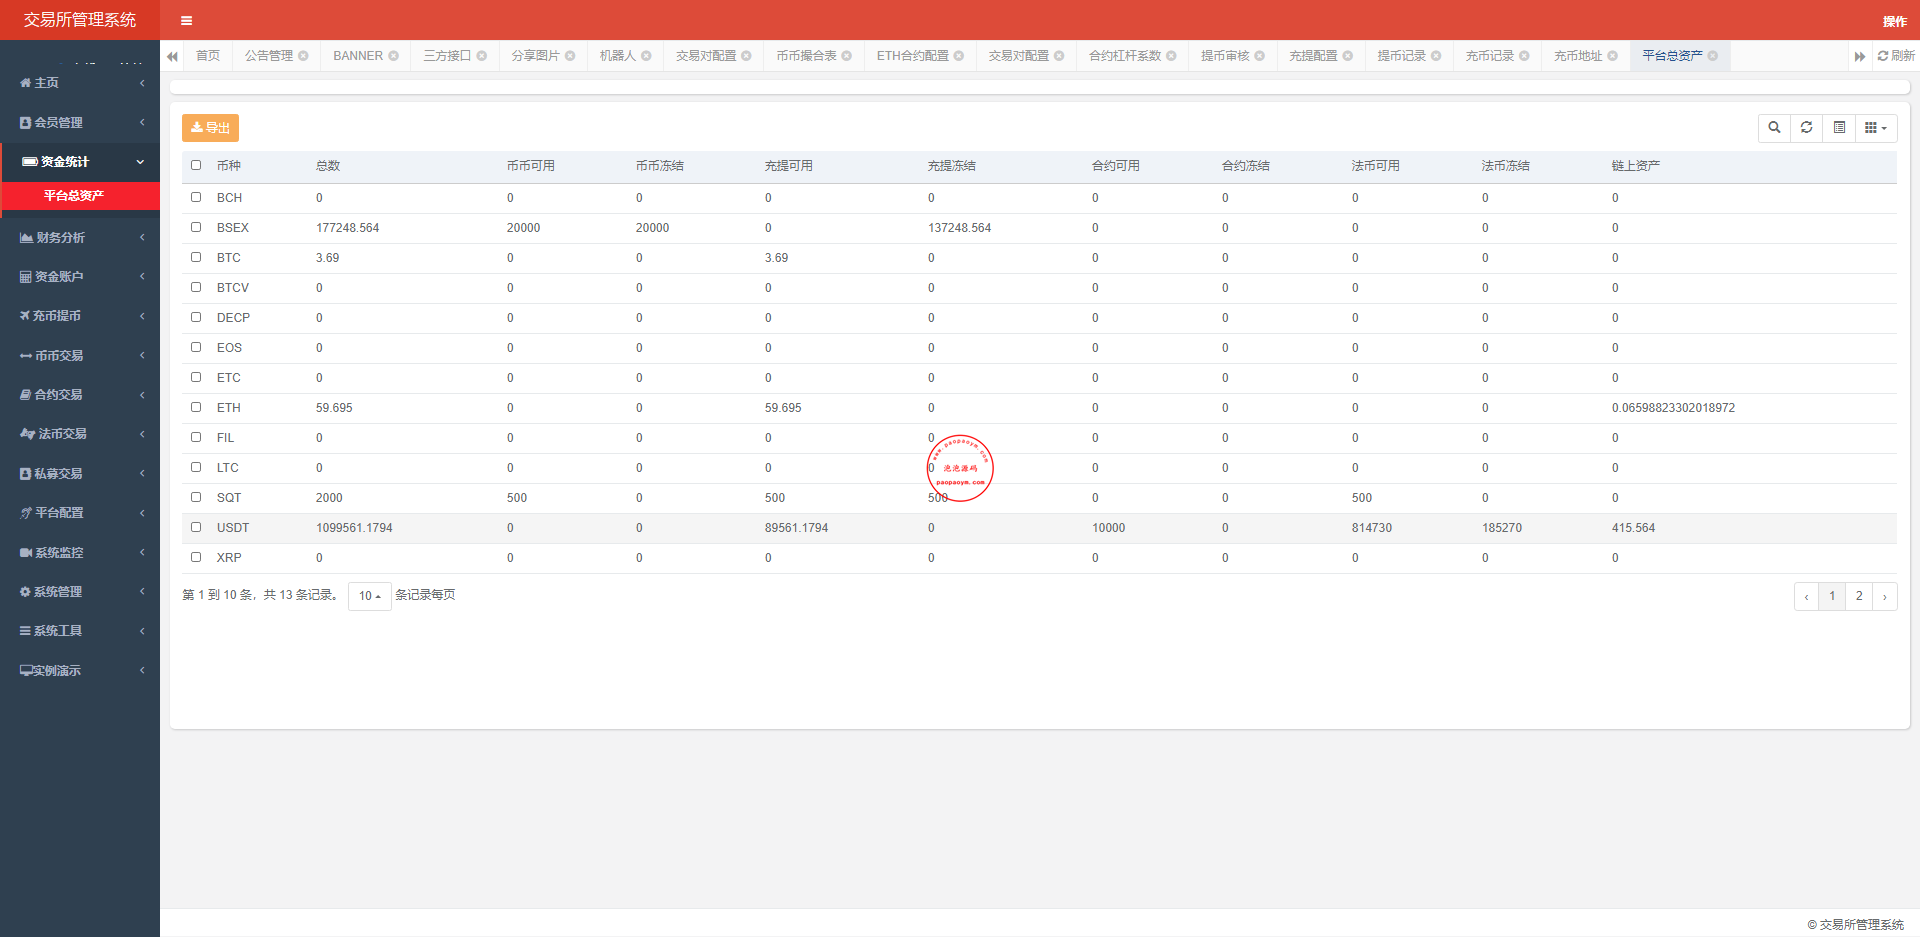Screen dimensions: 1920x937
Task: Click the search icon in table toolbar
Action: point(1774,128)
